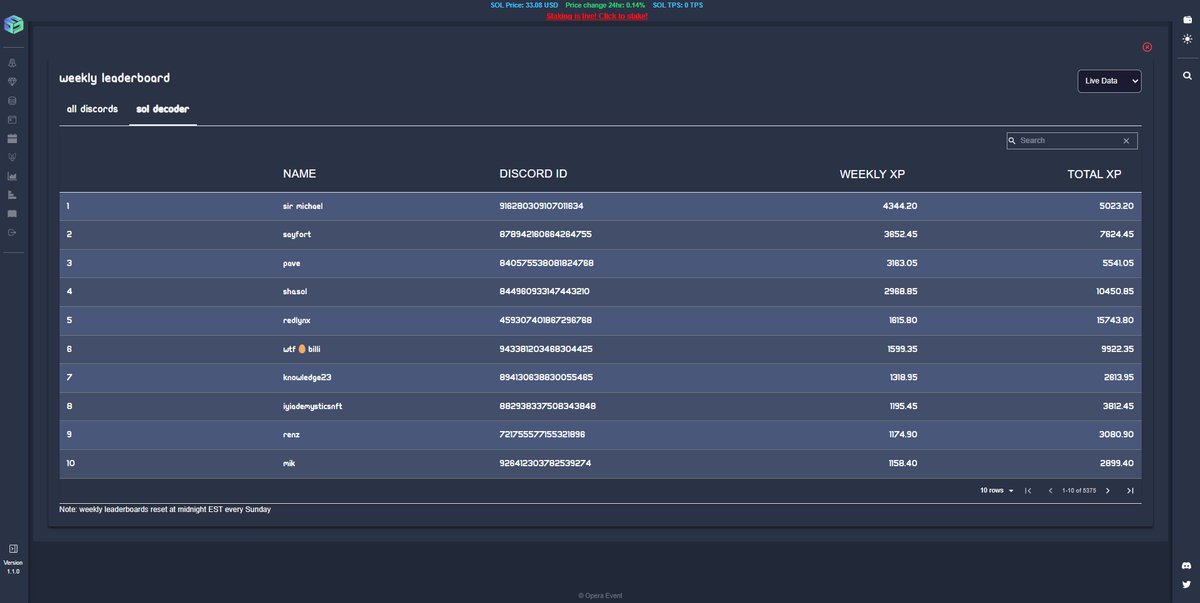
Task: Select the name renz
Action: [x=292, y=434]
